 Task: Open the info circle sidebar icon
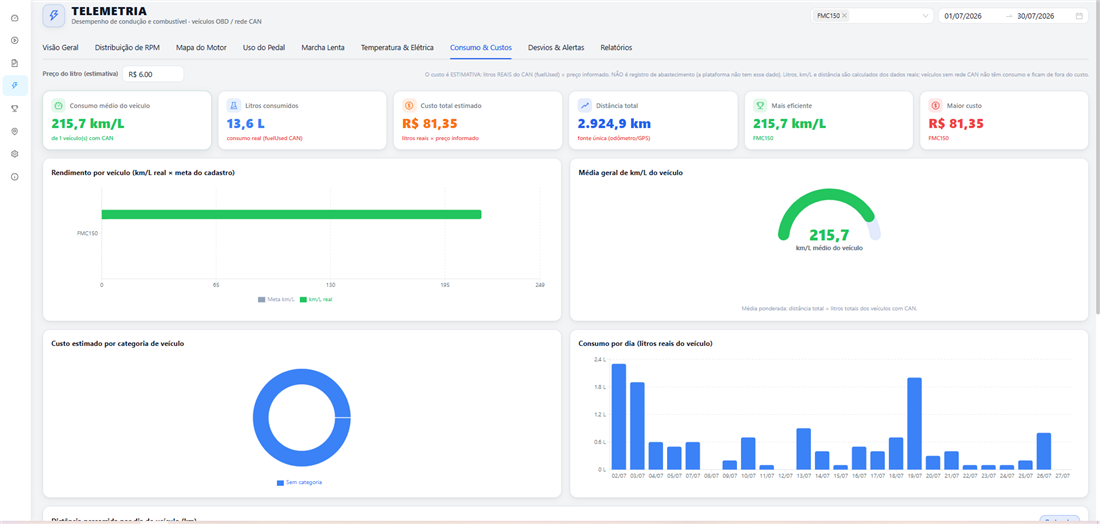(x=15, y=177)
